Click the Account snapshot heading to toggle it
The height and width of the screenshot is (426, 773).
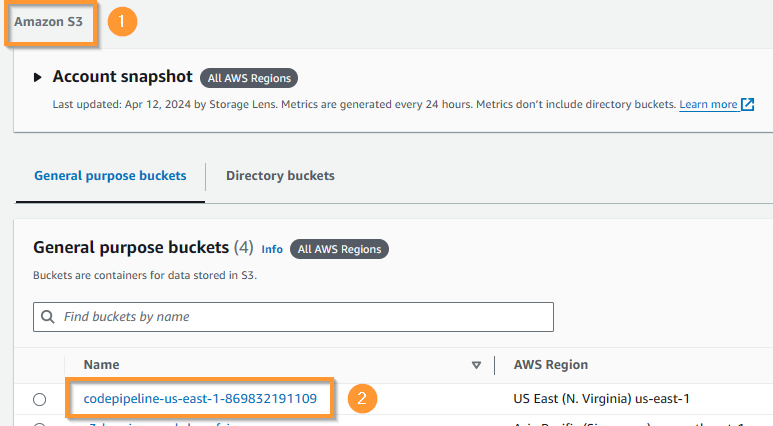tap(123, 77)
